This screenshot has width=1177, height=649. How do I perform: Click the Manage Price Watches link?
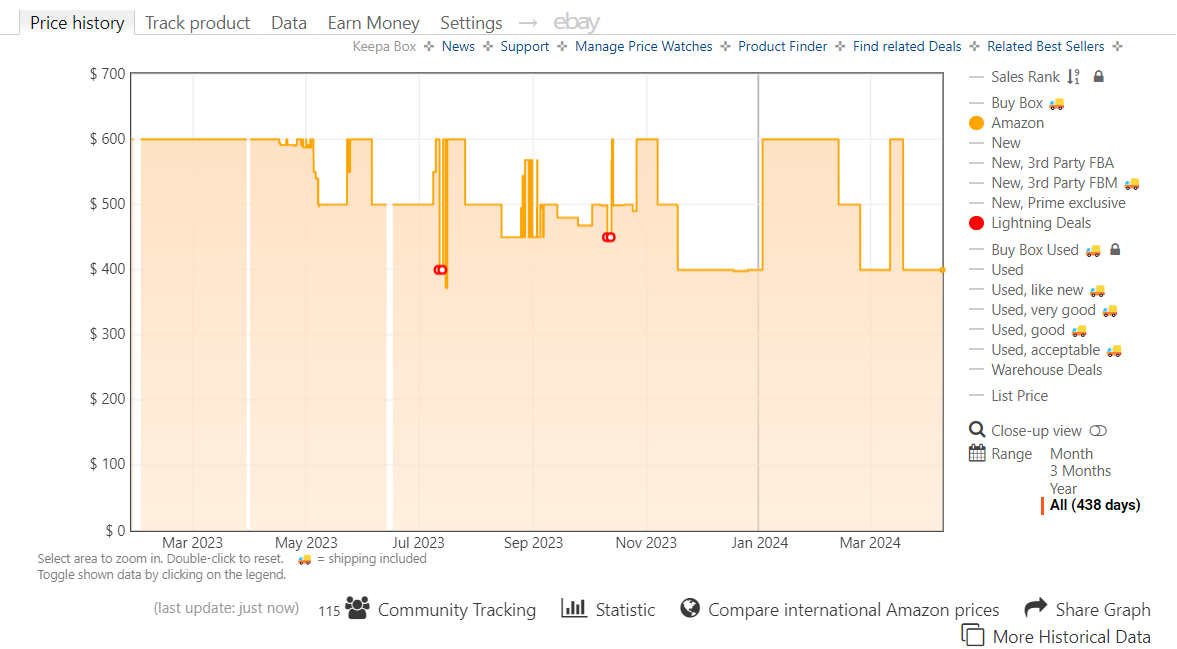tap(643, 46)
